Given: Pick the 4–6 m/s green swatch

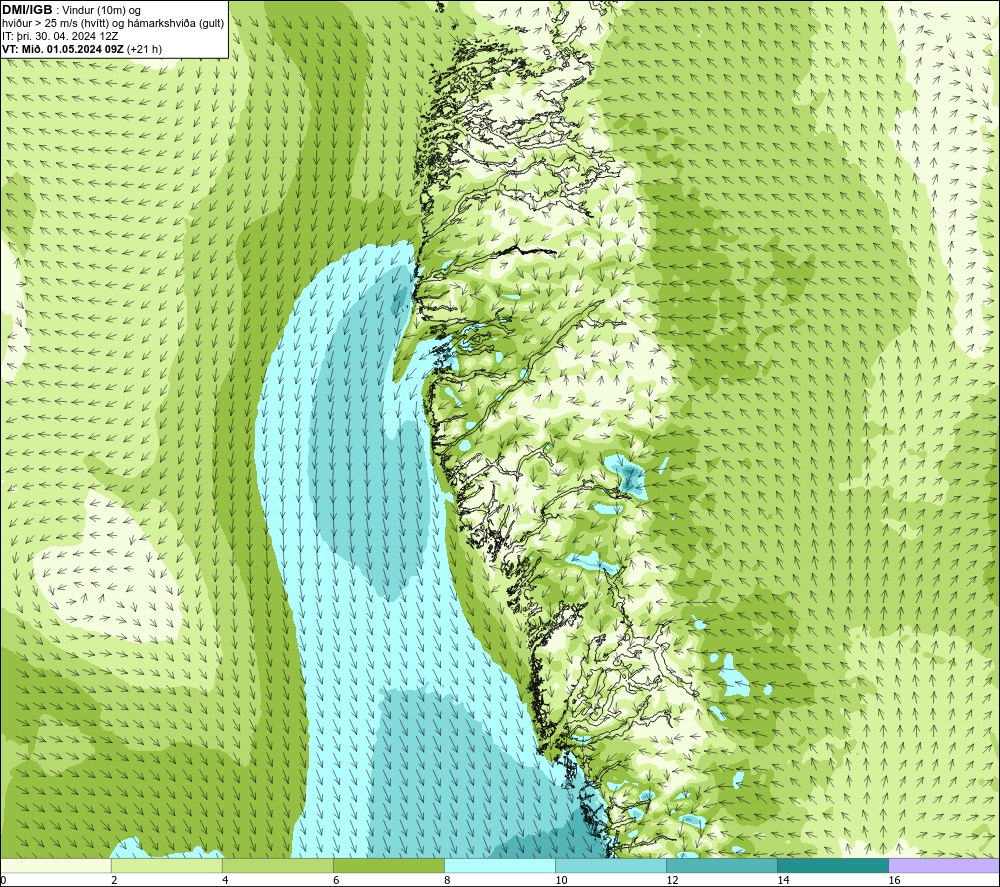Looking at the screenshot, I should coord(277,865).
